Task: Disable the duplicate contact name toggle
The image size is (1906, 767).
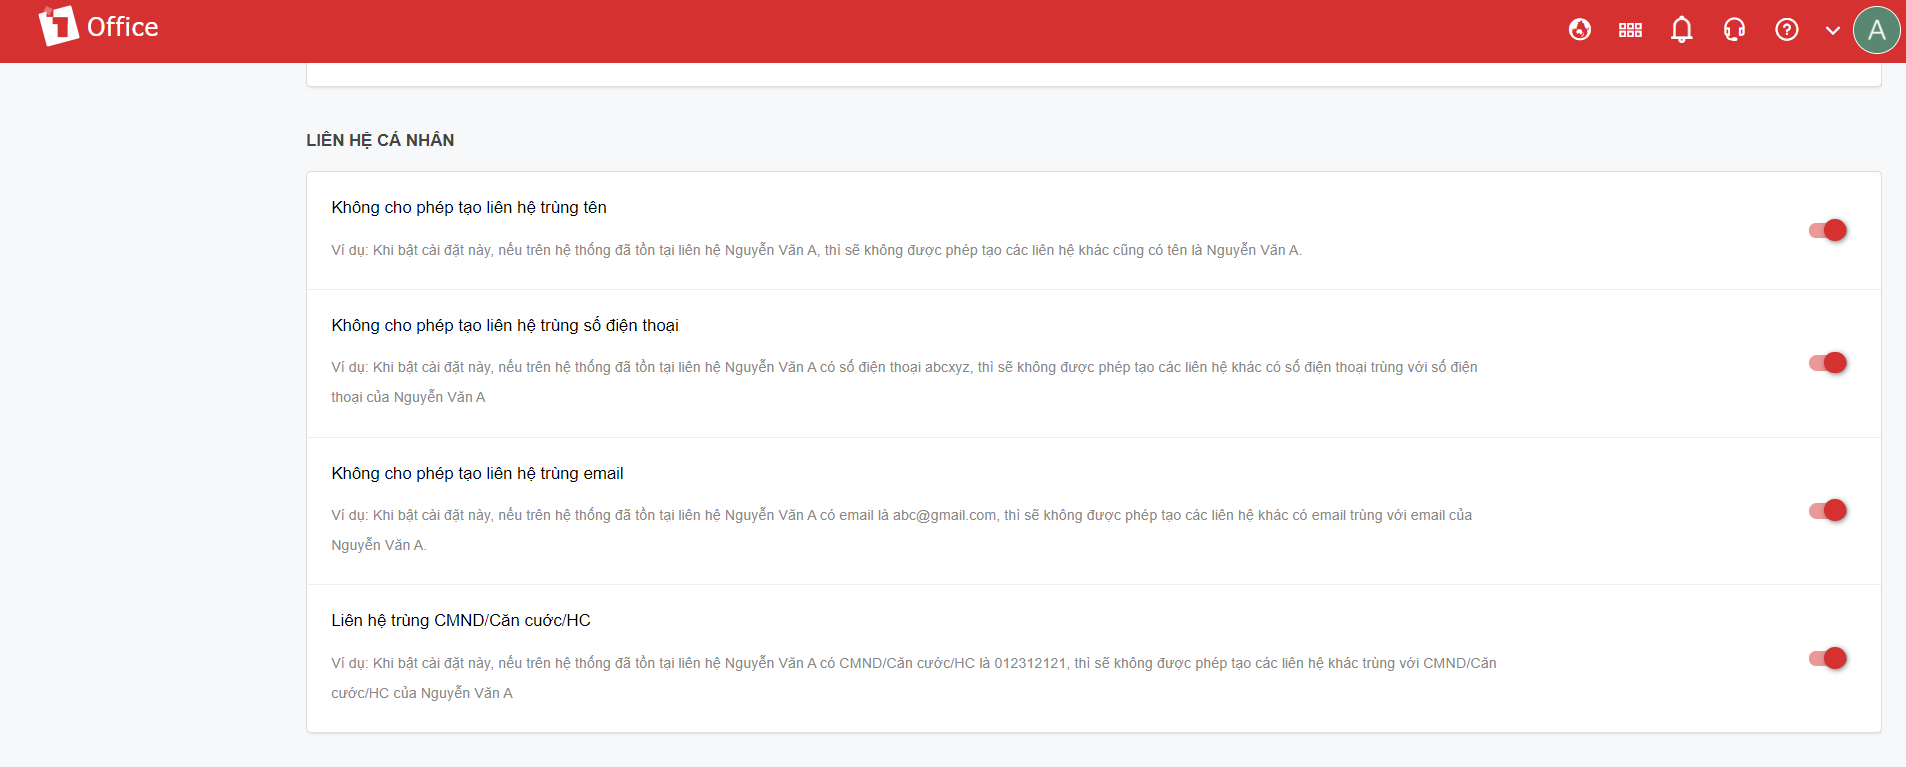Action: click(x=1828, y=230)
